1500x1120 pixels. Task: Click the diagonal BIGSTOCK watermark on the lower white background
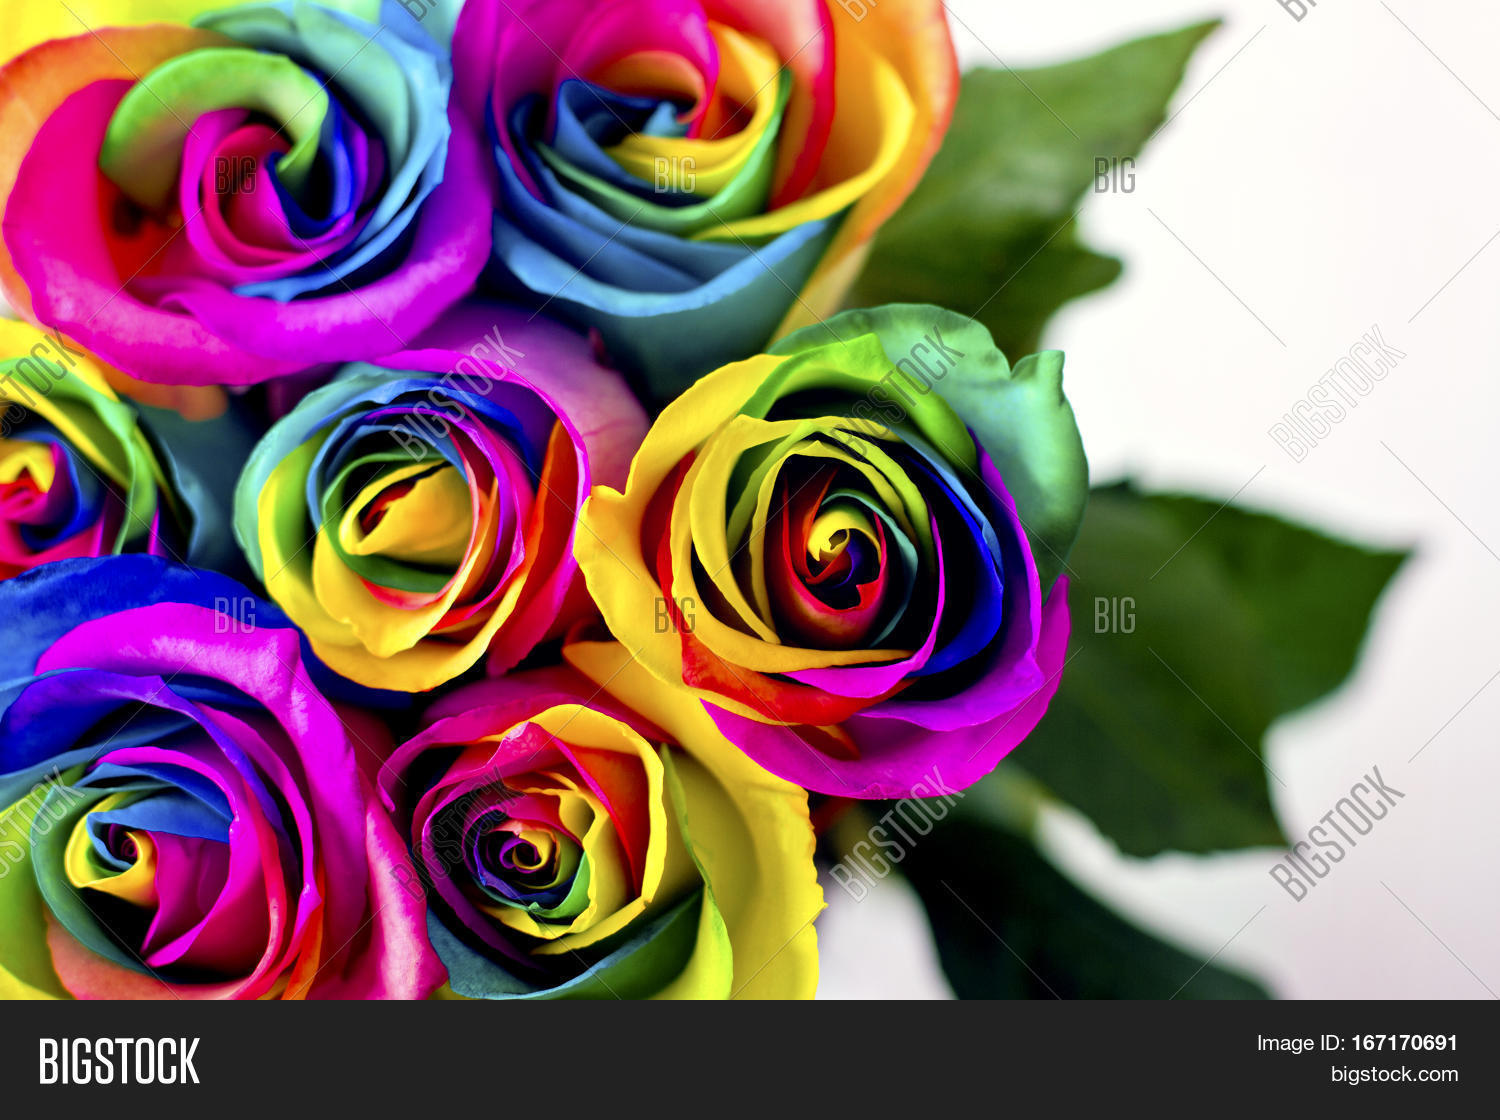(1336, 832)
